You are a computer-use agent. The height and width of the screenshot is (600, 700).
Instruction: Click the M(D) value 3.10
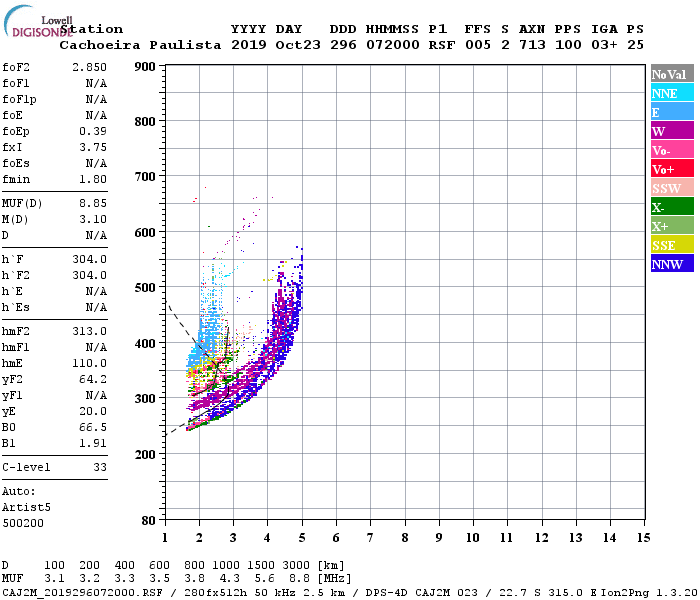pos(93,219)
